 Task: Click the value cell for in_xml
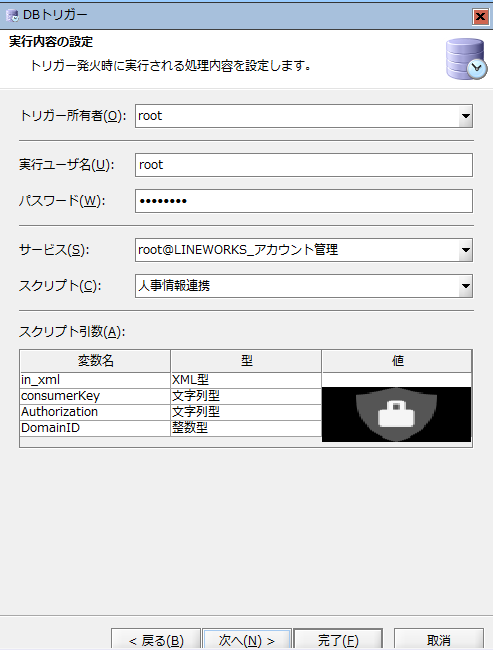tap(396, 380)
